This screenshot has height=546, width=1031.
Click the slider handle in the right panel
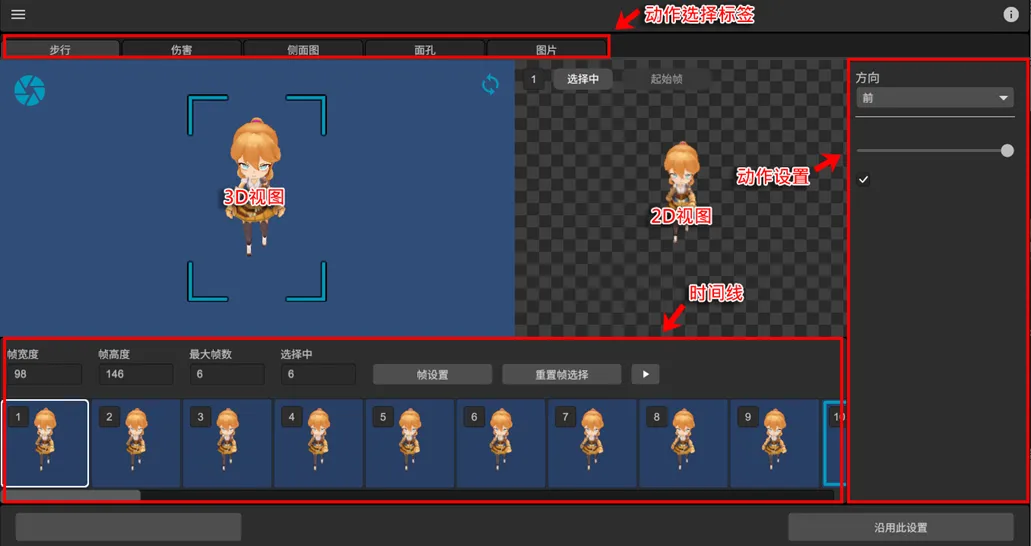pos(1007,151)
